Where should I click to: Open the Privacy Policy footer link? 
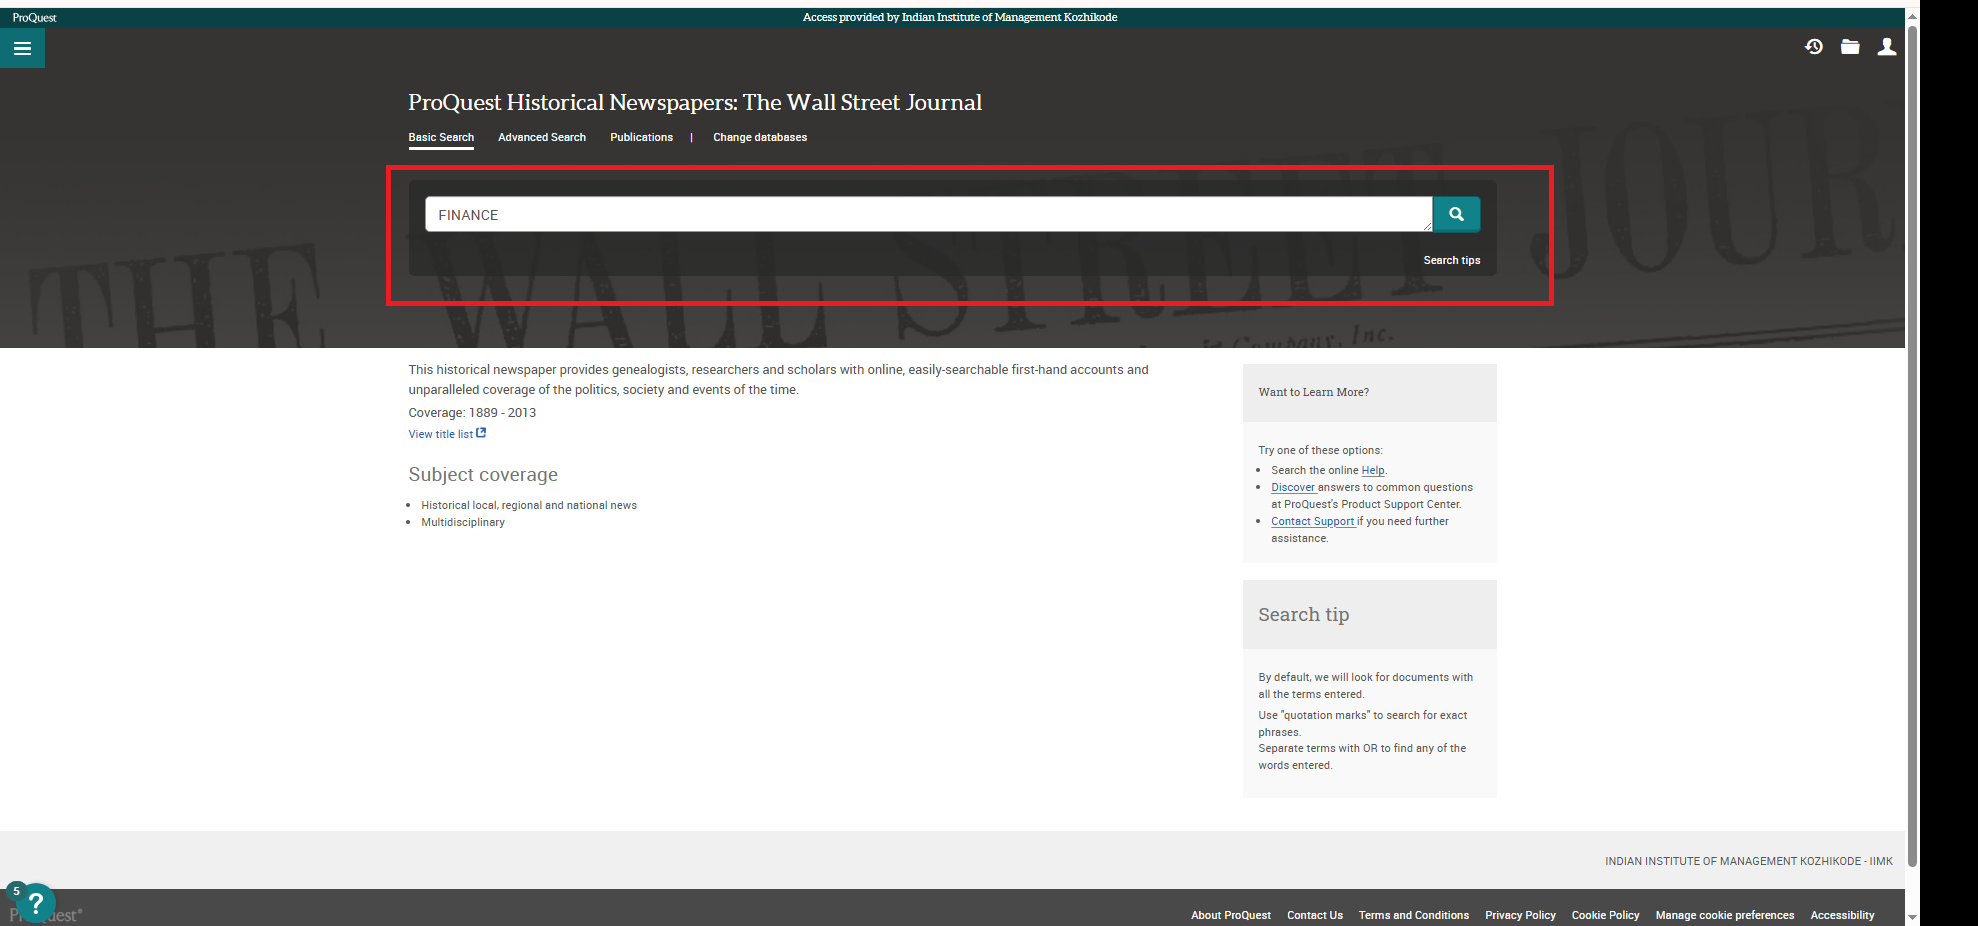[1520, 915]
